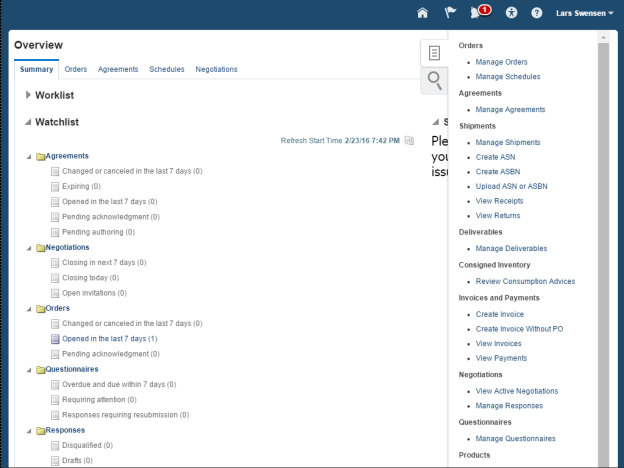Select Opened in the last 7 days (1)
624x468 pixels.
coord(109,339)
